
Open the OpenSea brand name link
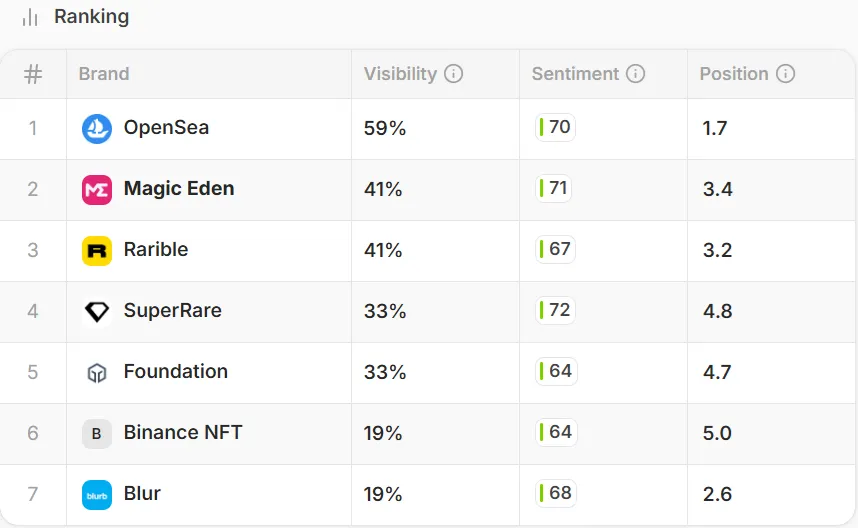[166, 128]
